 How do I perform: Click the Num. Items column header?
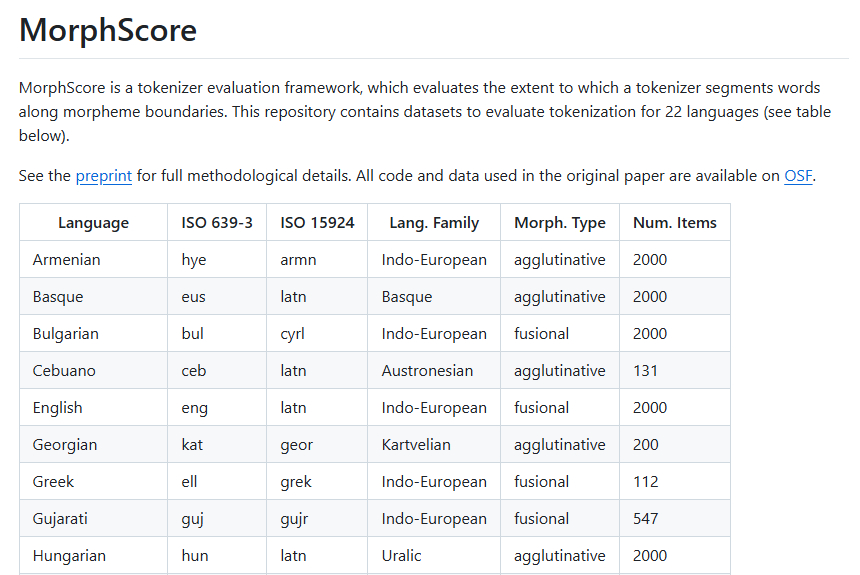[674, 223]
